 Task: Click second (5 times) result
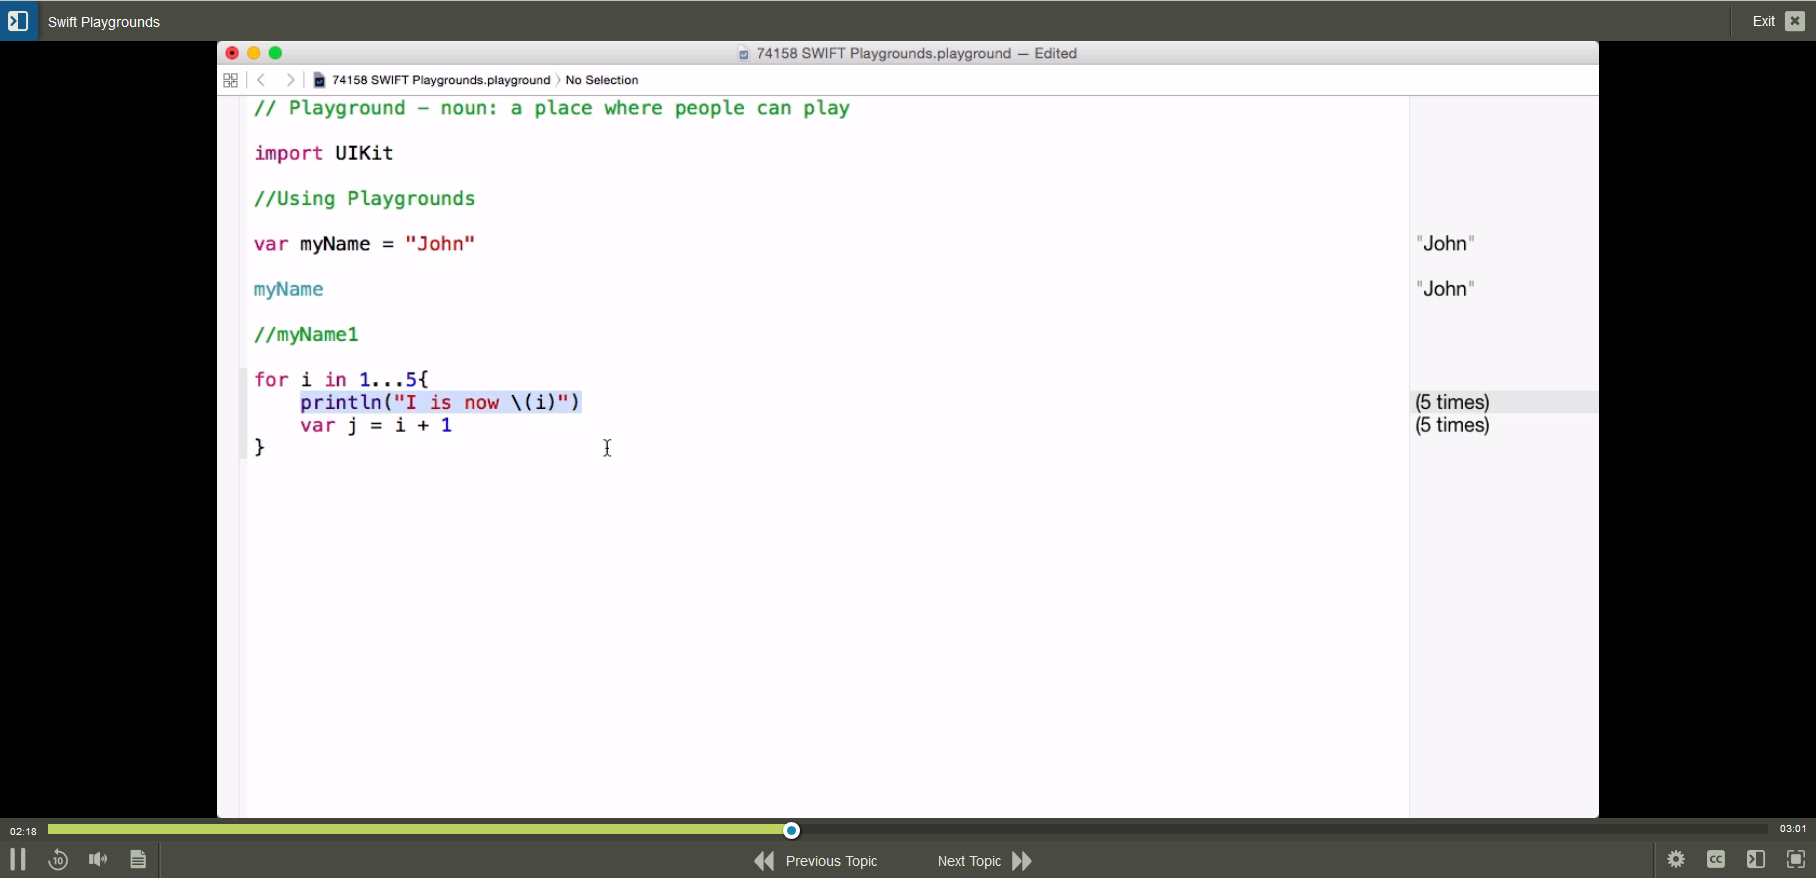(1453, 426)
